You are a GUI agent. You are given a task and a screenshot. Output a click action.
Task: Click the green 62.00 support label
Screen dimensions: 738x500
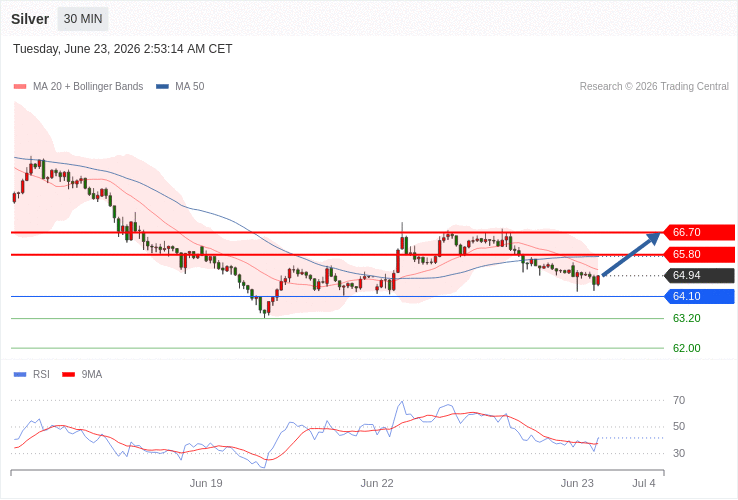click(x=686, y=348)
